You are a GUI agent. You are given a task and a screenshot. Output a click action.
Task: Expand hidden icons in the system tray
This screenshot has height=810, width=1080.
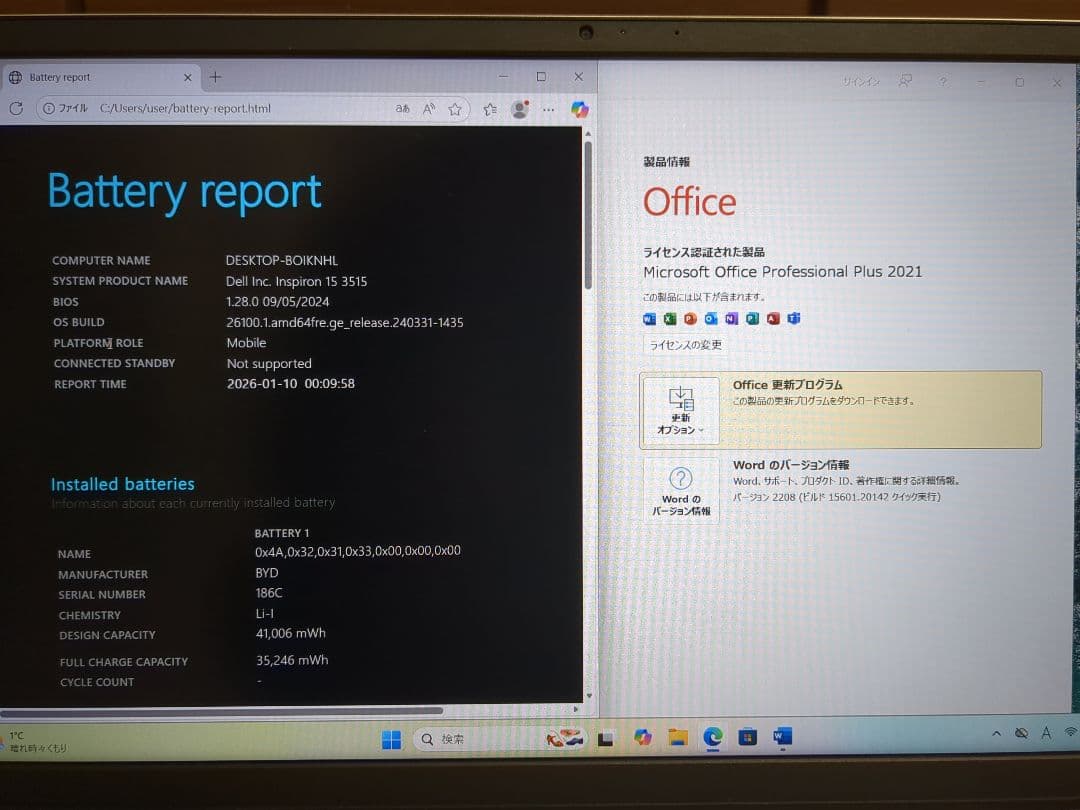pyautogui.click(x=996, y=733)
